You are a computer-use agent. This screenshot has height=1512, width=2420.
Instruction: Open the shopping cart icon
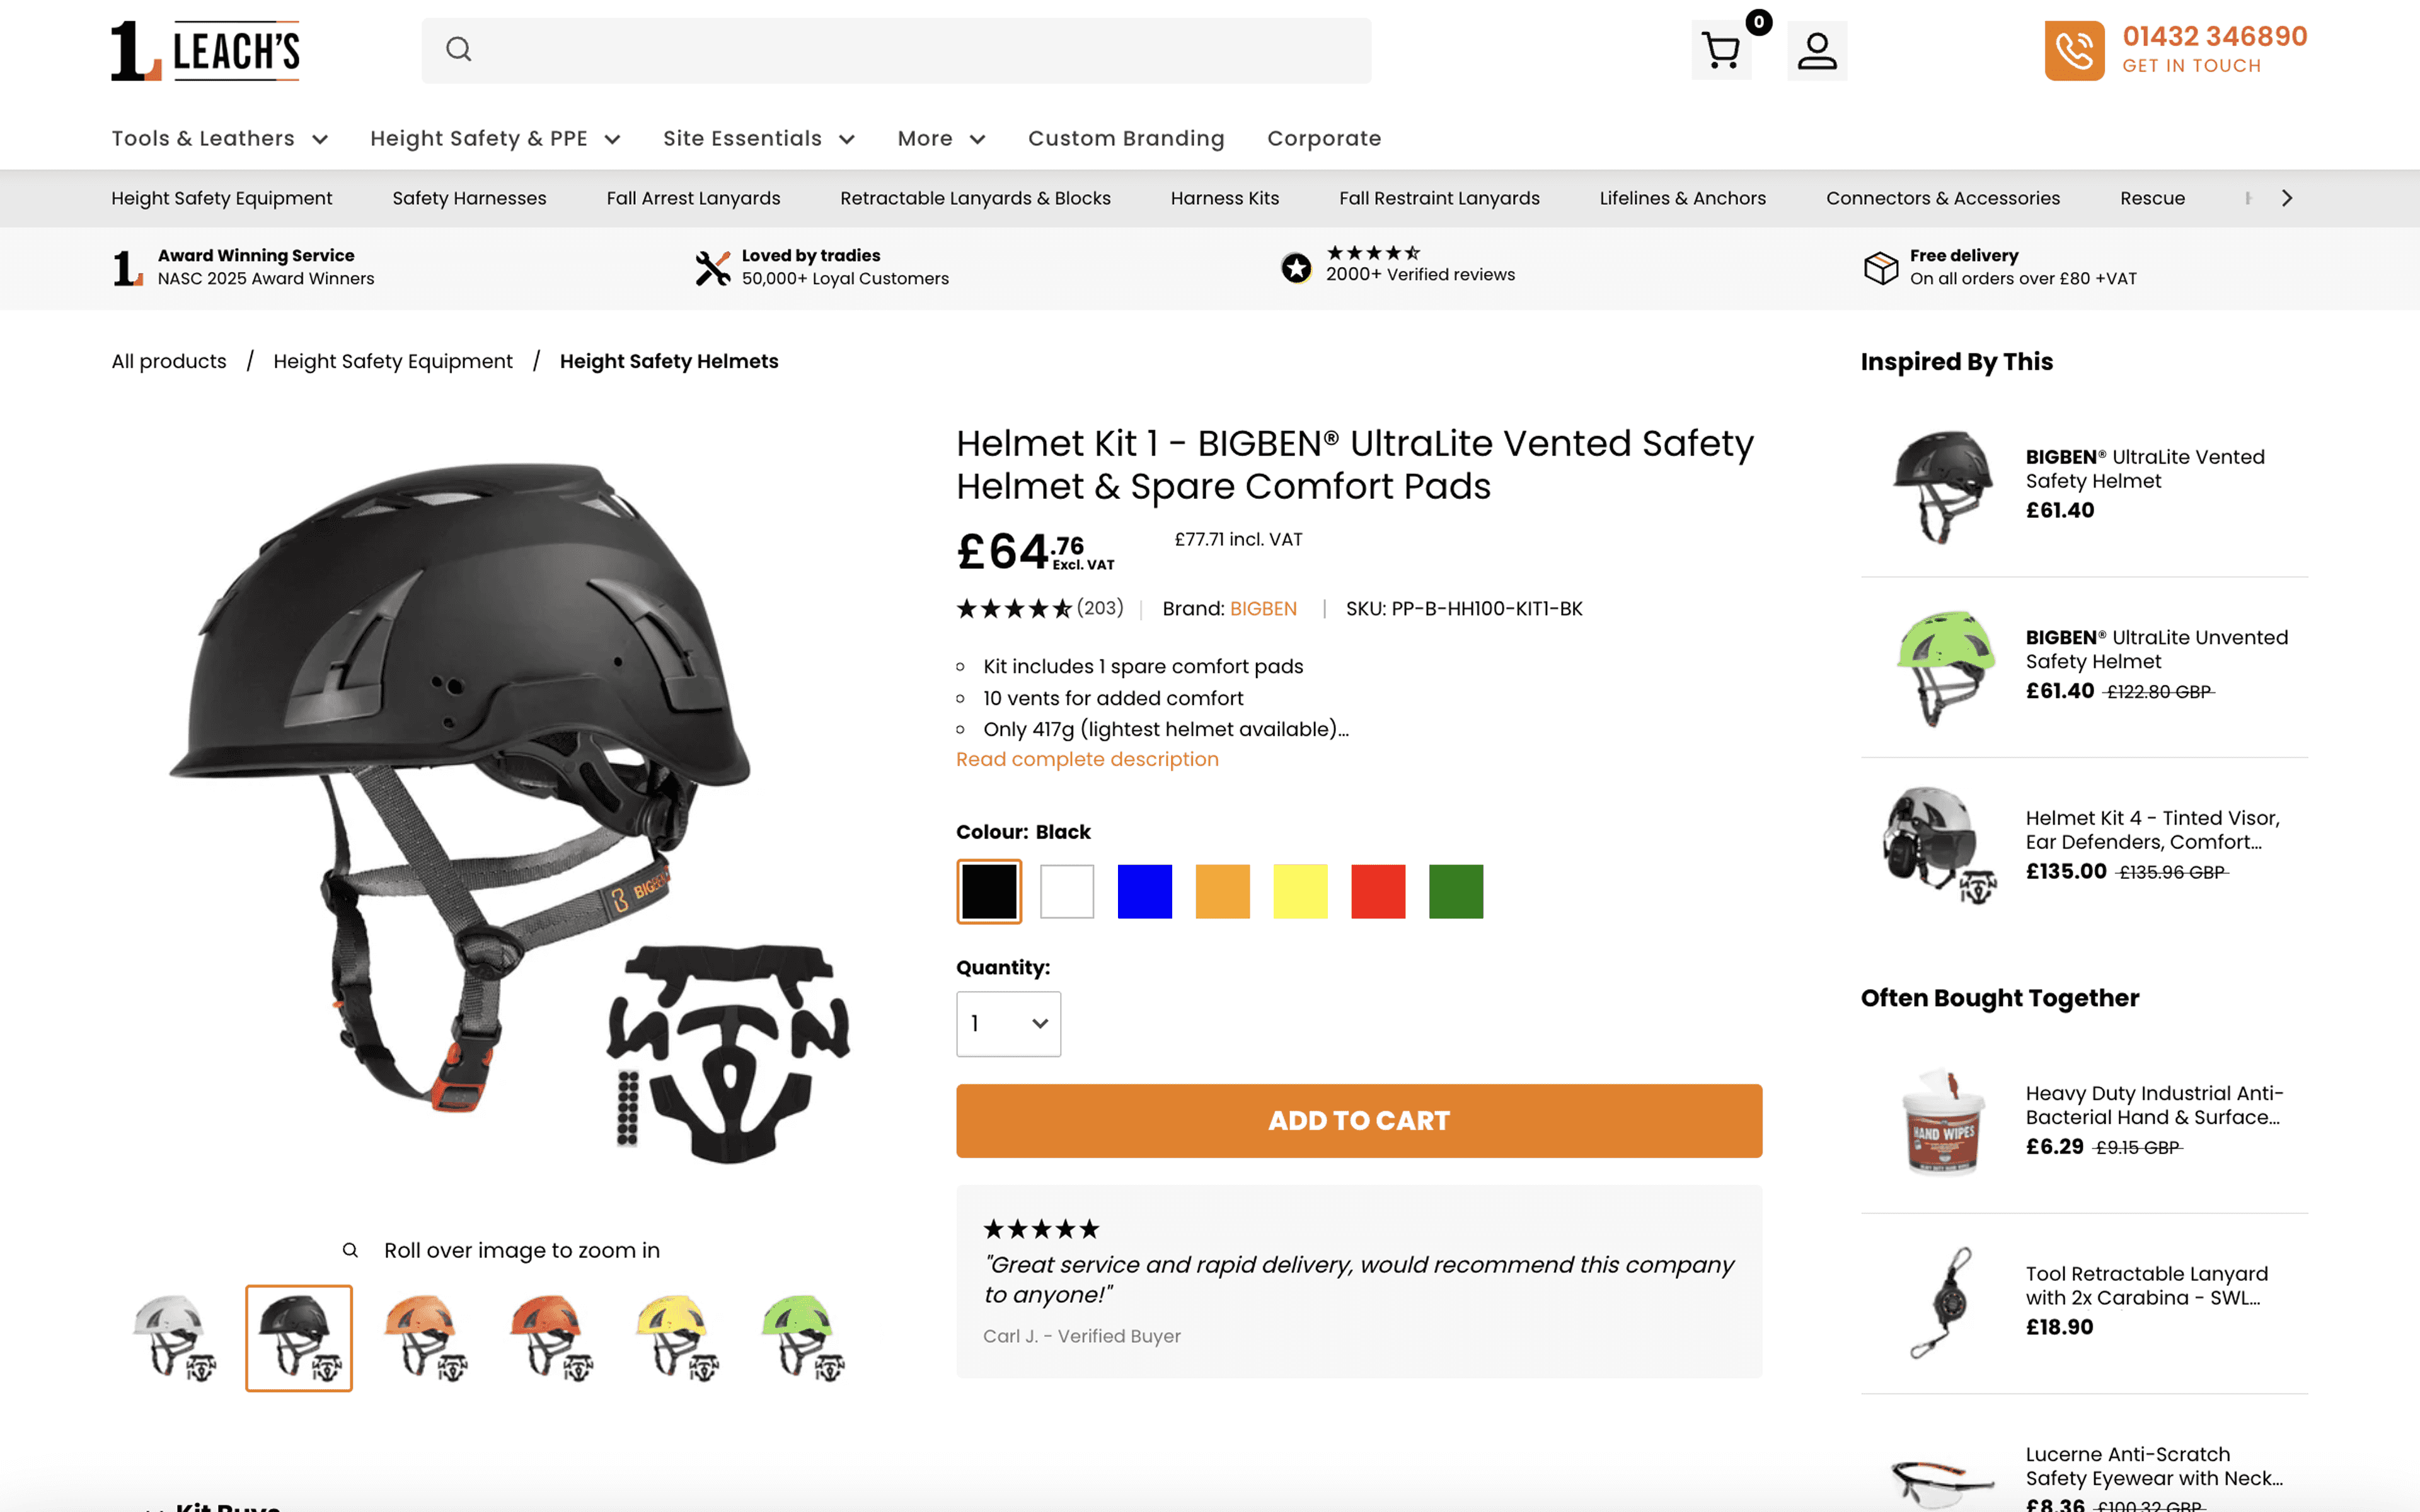1721,50
